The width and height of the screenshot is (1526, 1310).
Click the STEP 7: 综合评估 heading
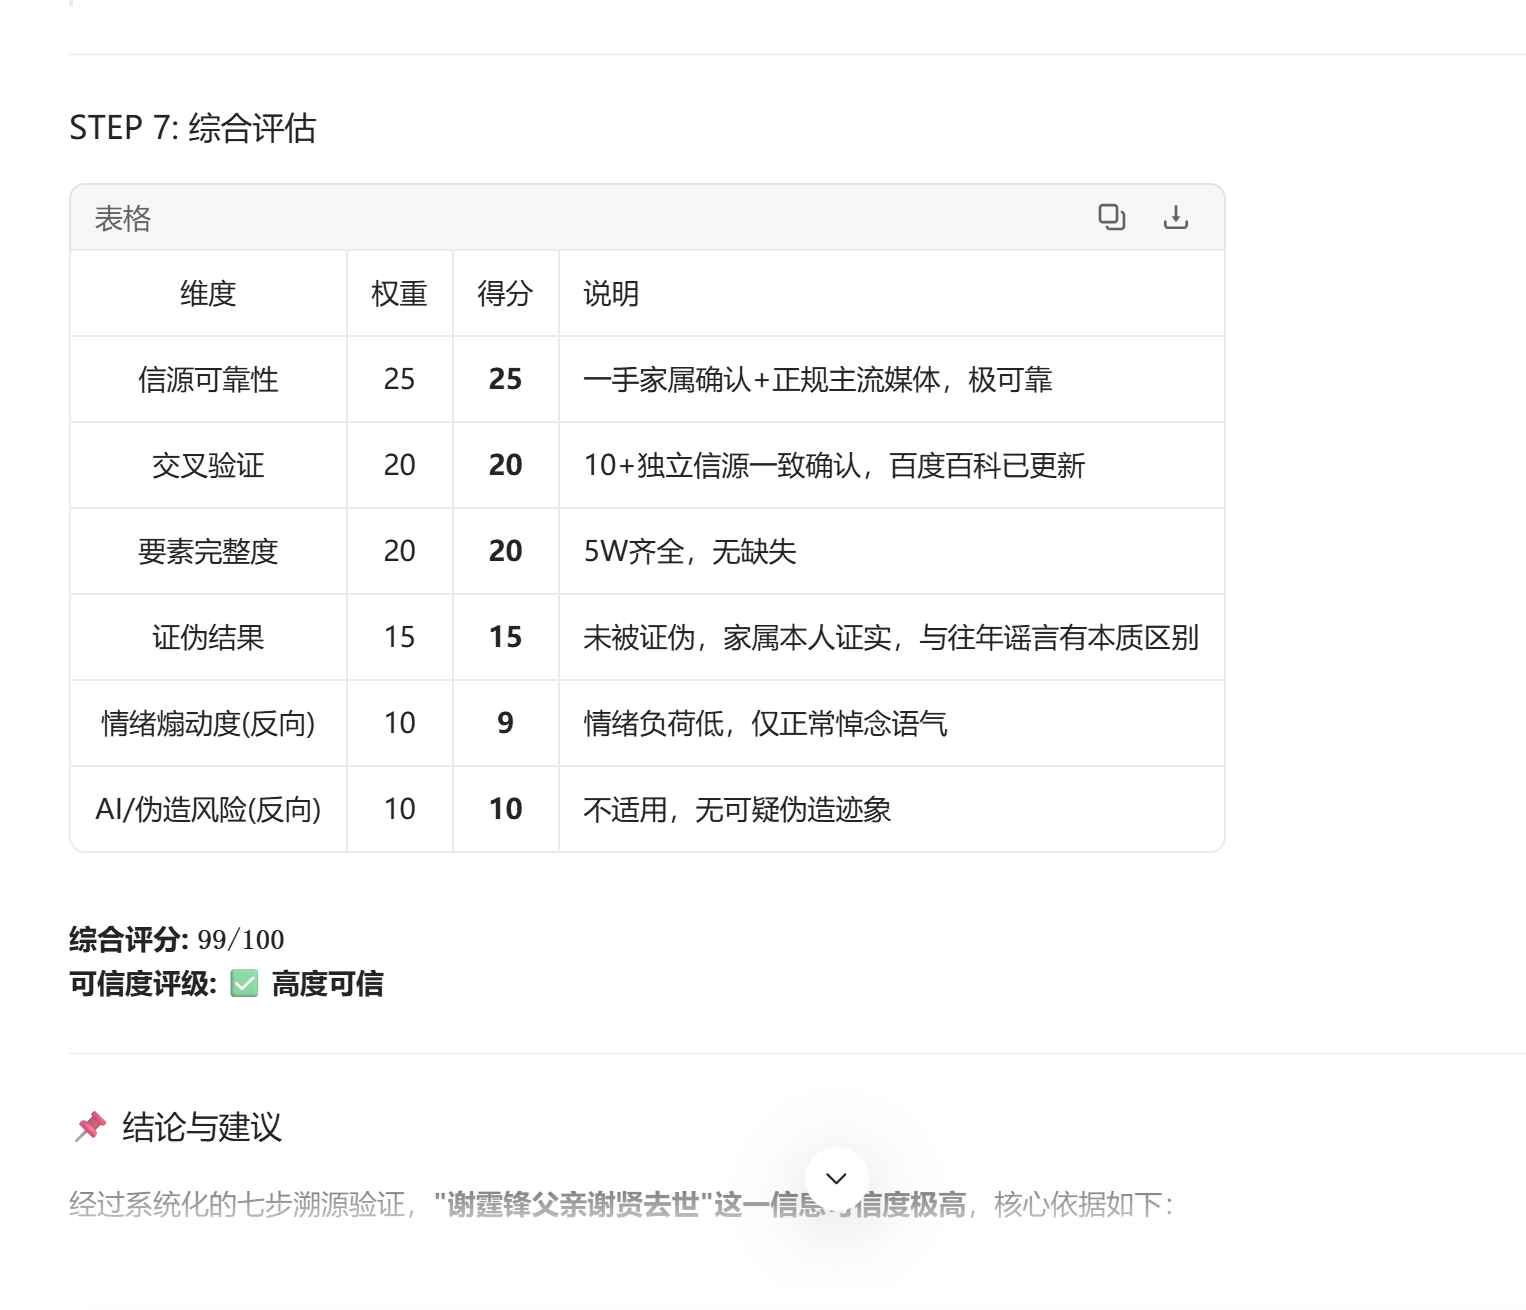tap(193, 128)
